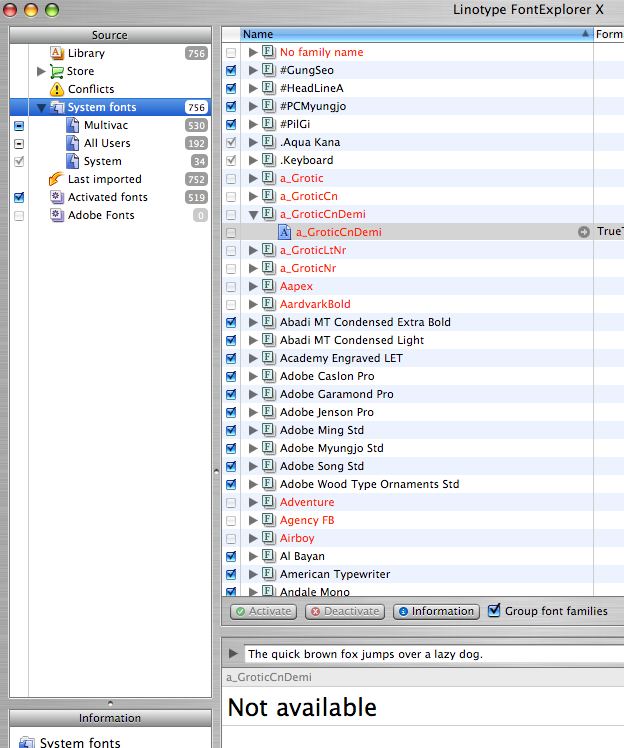Collapse the a_GroticCnDemi family
This screenshot has height=748, width=624.
253,215
